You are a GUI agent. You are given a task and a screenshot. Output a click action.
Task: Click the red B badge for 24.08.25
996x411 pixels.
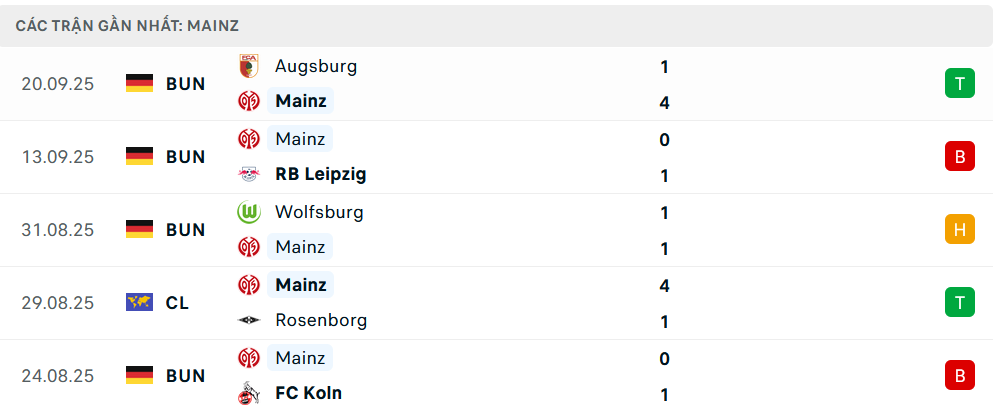[959, 375]
